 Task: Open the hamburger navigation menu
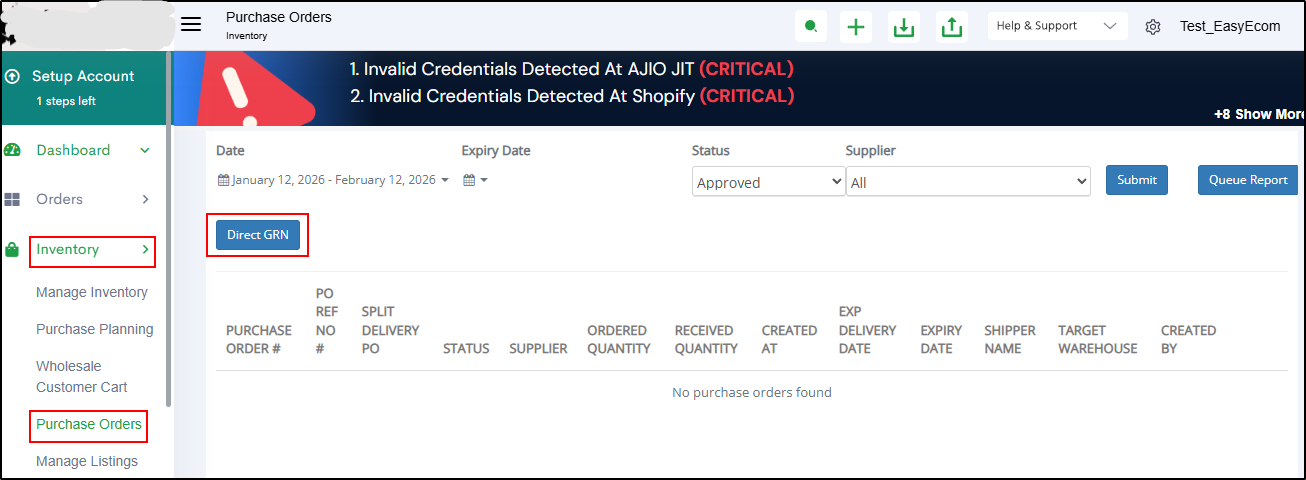tap(191, 25)
